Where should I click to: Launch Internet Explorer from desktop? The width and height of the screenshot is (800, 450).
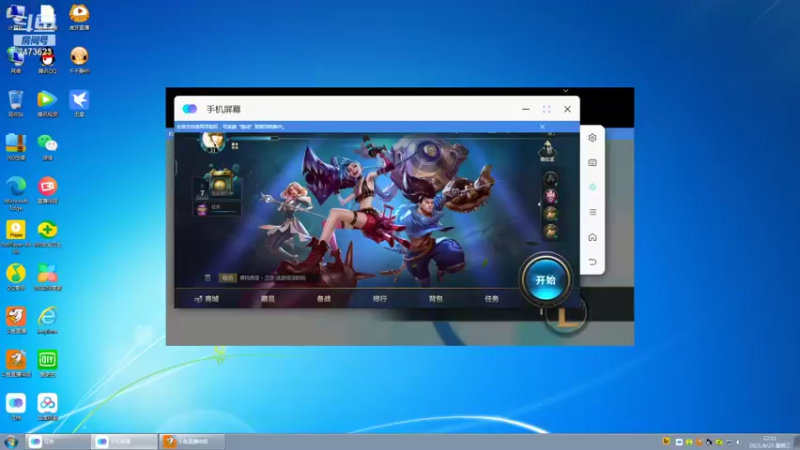point(47,320)
